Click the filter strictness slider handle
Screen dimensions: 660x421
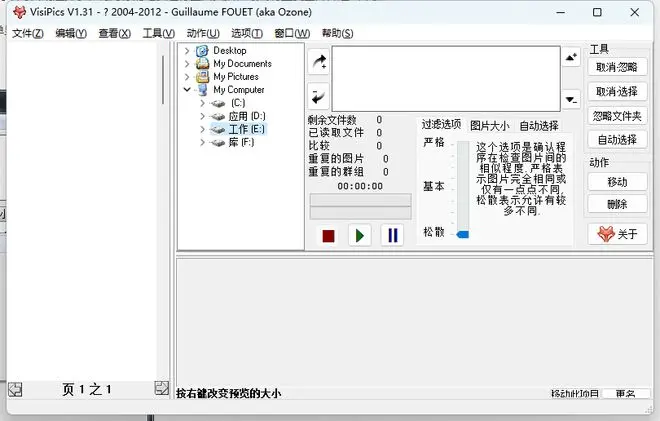462,234
